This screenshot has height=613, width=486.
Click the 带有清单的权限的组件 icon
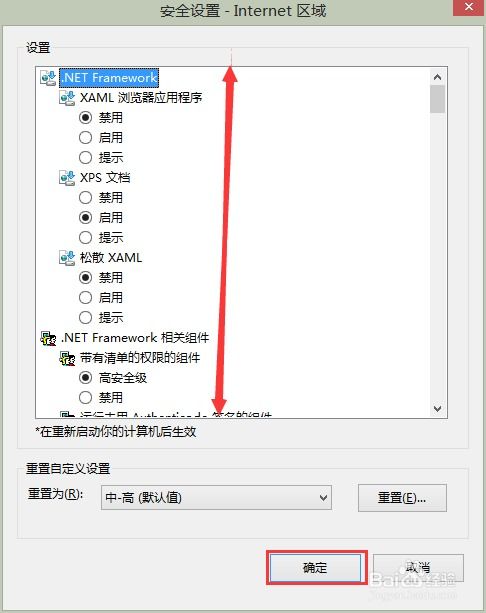[x=67, y=358]
